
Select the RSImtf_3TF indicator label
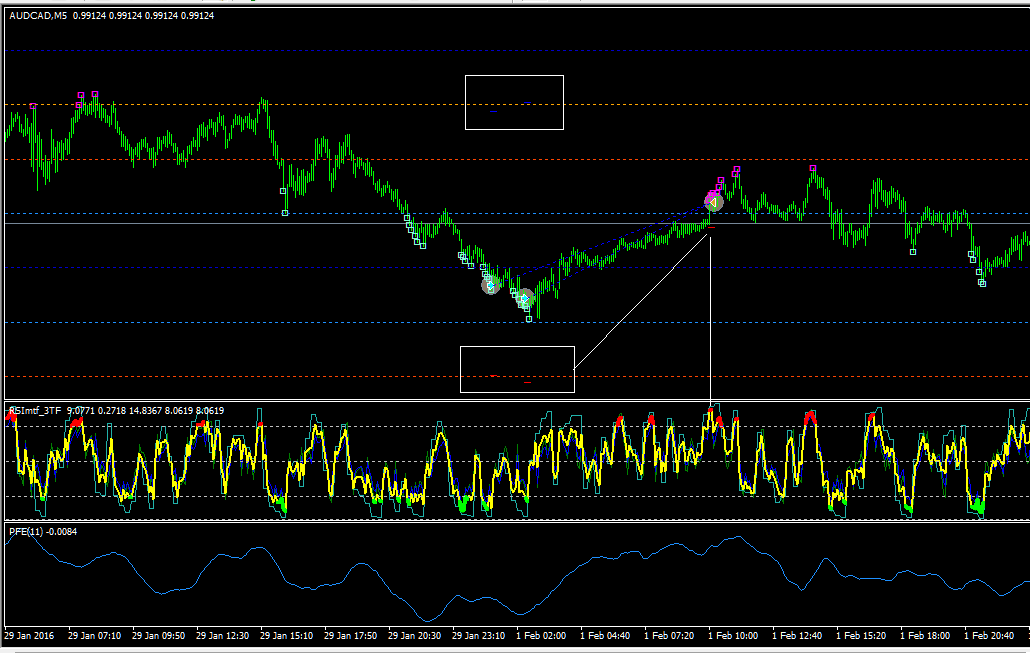pos(37,411)
